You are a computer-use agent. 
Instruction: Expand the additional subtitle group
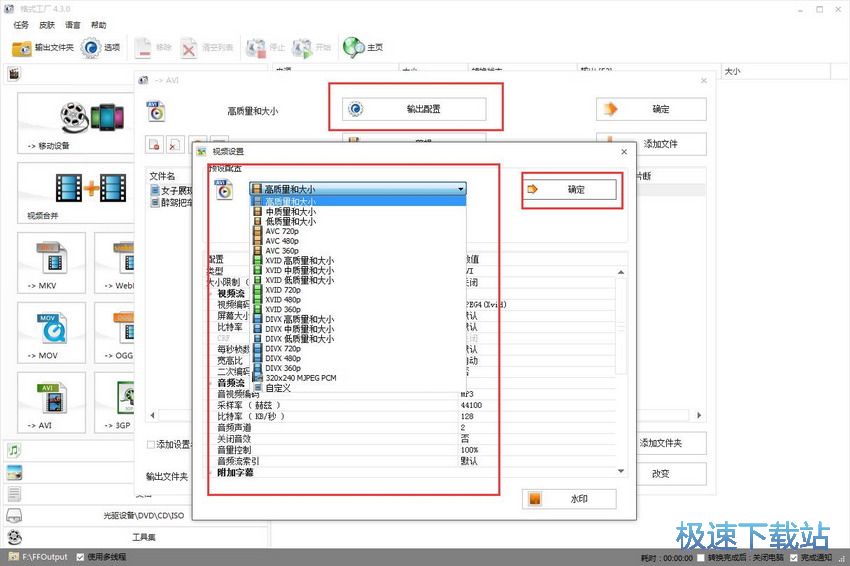click(x=212, y=473)
